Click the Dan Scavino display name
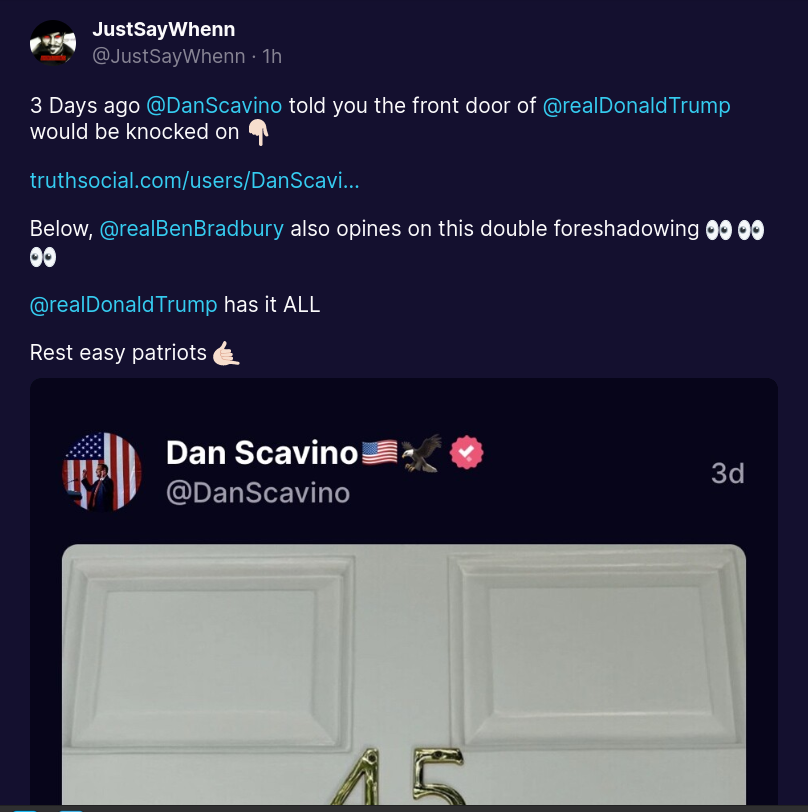This screenshot has width=808, height=812. [262, 453]
